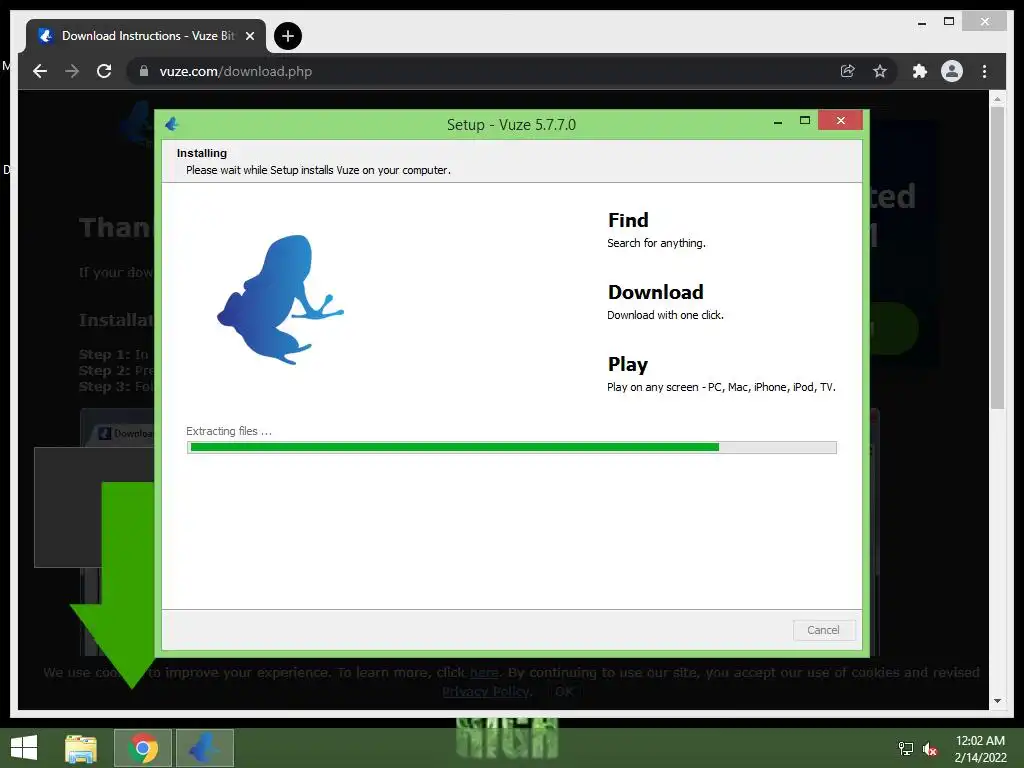
Task: Close the Vuze Setup window
Action: (x=840, y=120)
